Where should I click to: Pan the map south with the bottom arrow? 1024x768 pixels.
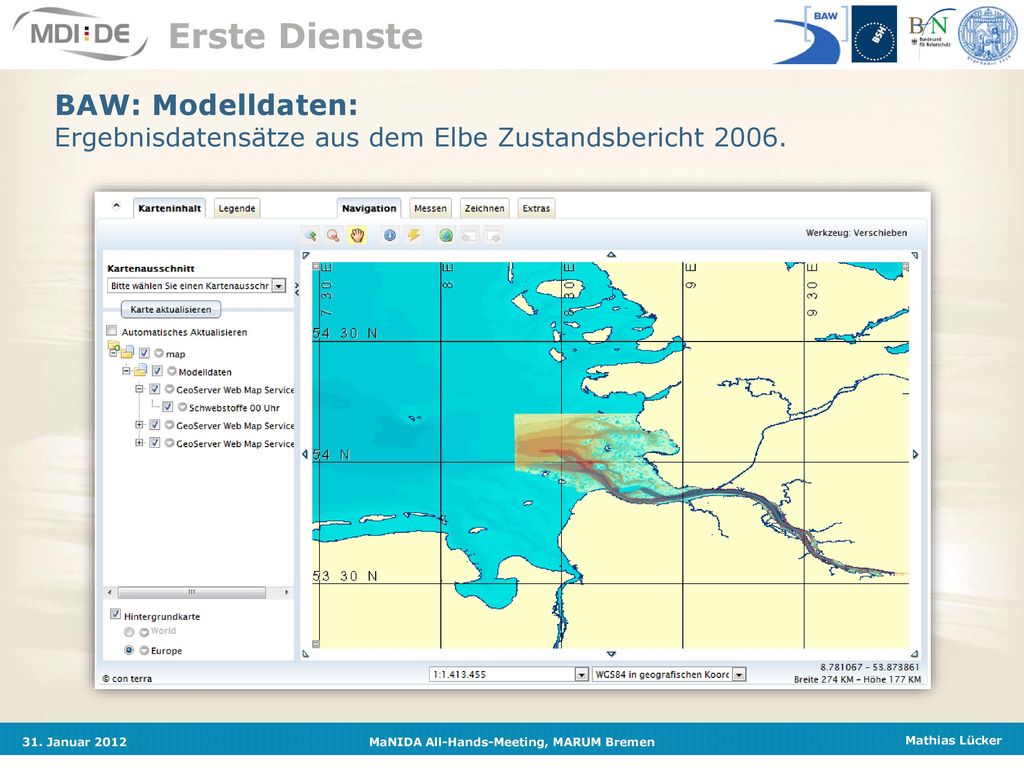pyautogui.click(x=611, y=653)
